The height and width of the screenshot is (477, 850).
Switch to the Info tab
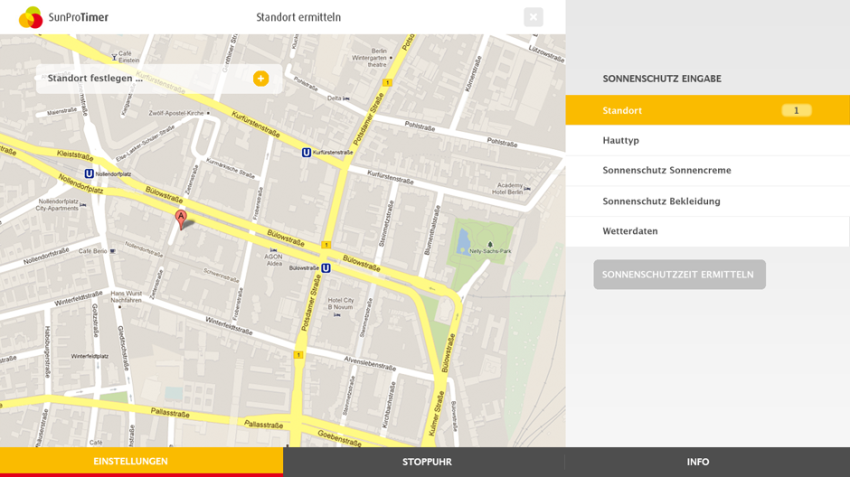[x=698, y=462]
